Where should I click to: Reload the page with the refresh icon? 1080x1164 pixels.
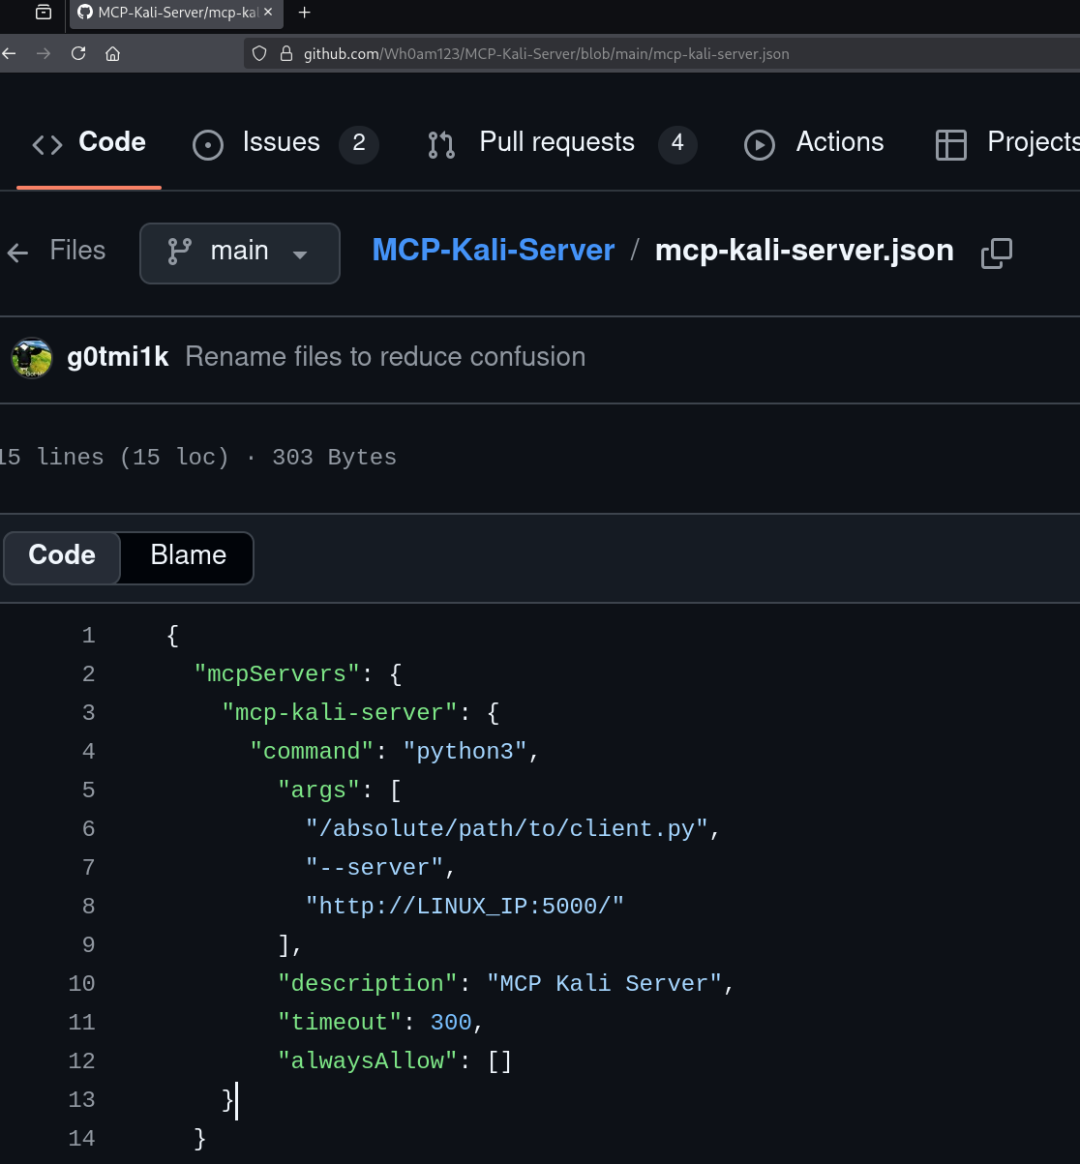click(78, 53)
